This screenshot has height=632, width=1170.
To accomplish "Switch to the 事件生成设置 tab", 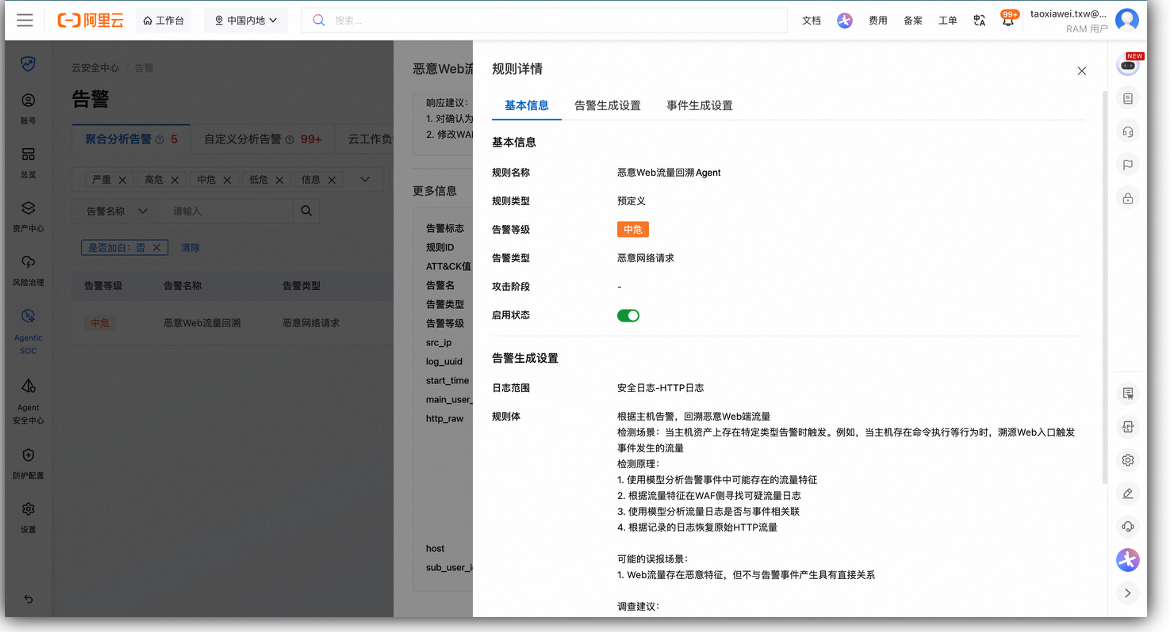I will 699,105.
